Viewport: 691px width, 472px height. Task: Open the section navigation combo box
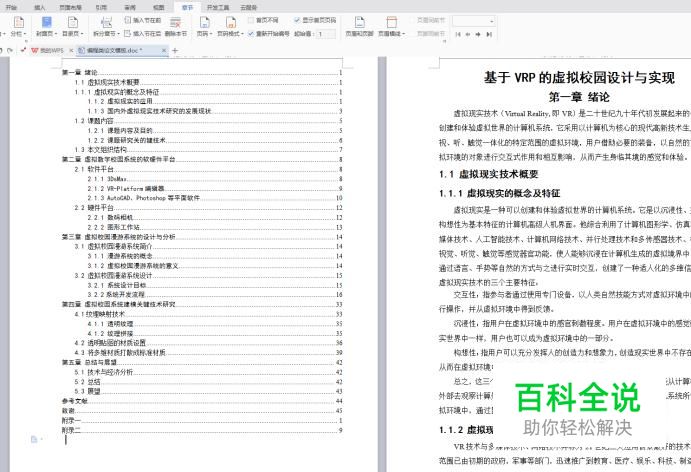tap(474, 21)
